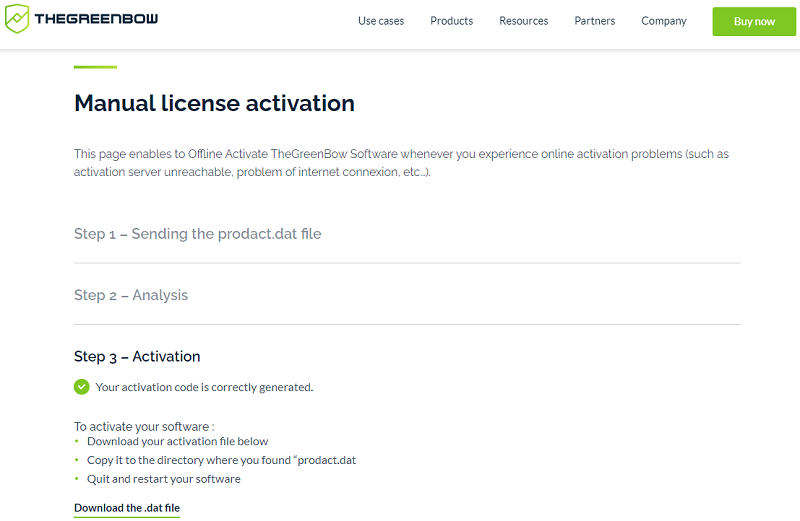The height and width of the screenshot is (521, 800).
Task: Open the Use cases menu
Action: point(381,21)
